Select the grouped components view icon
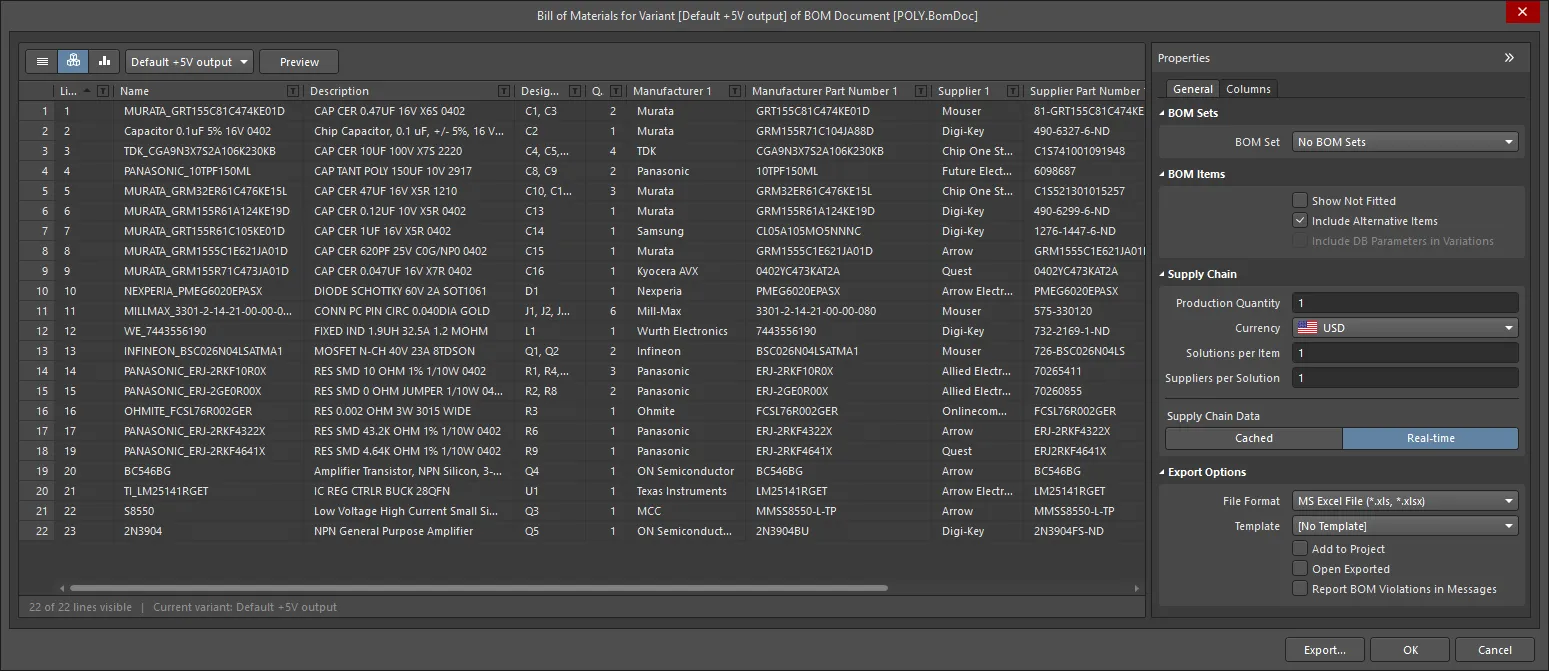The width and height of the screenshot is (1549, 671). 73,62
